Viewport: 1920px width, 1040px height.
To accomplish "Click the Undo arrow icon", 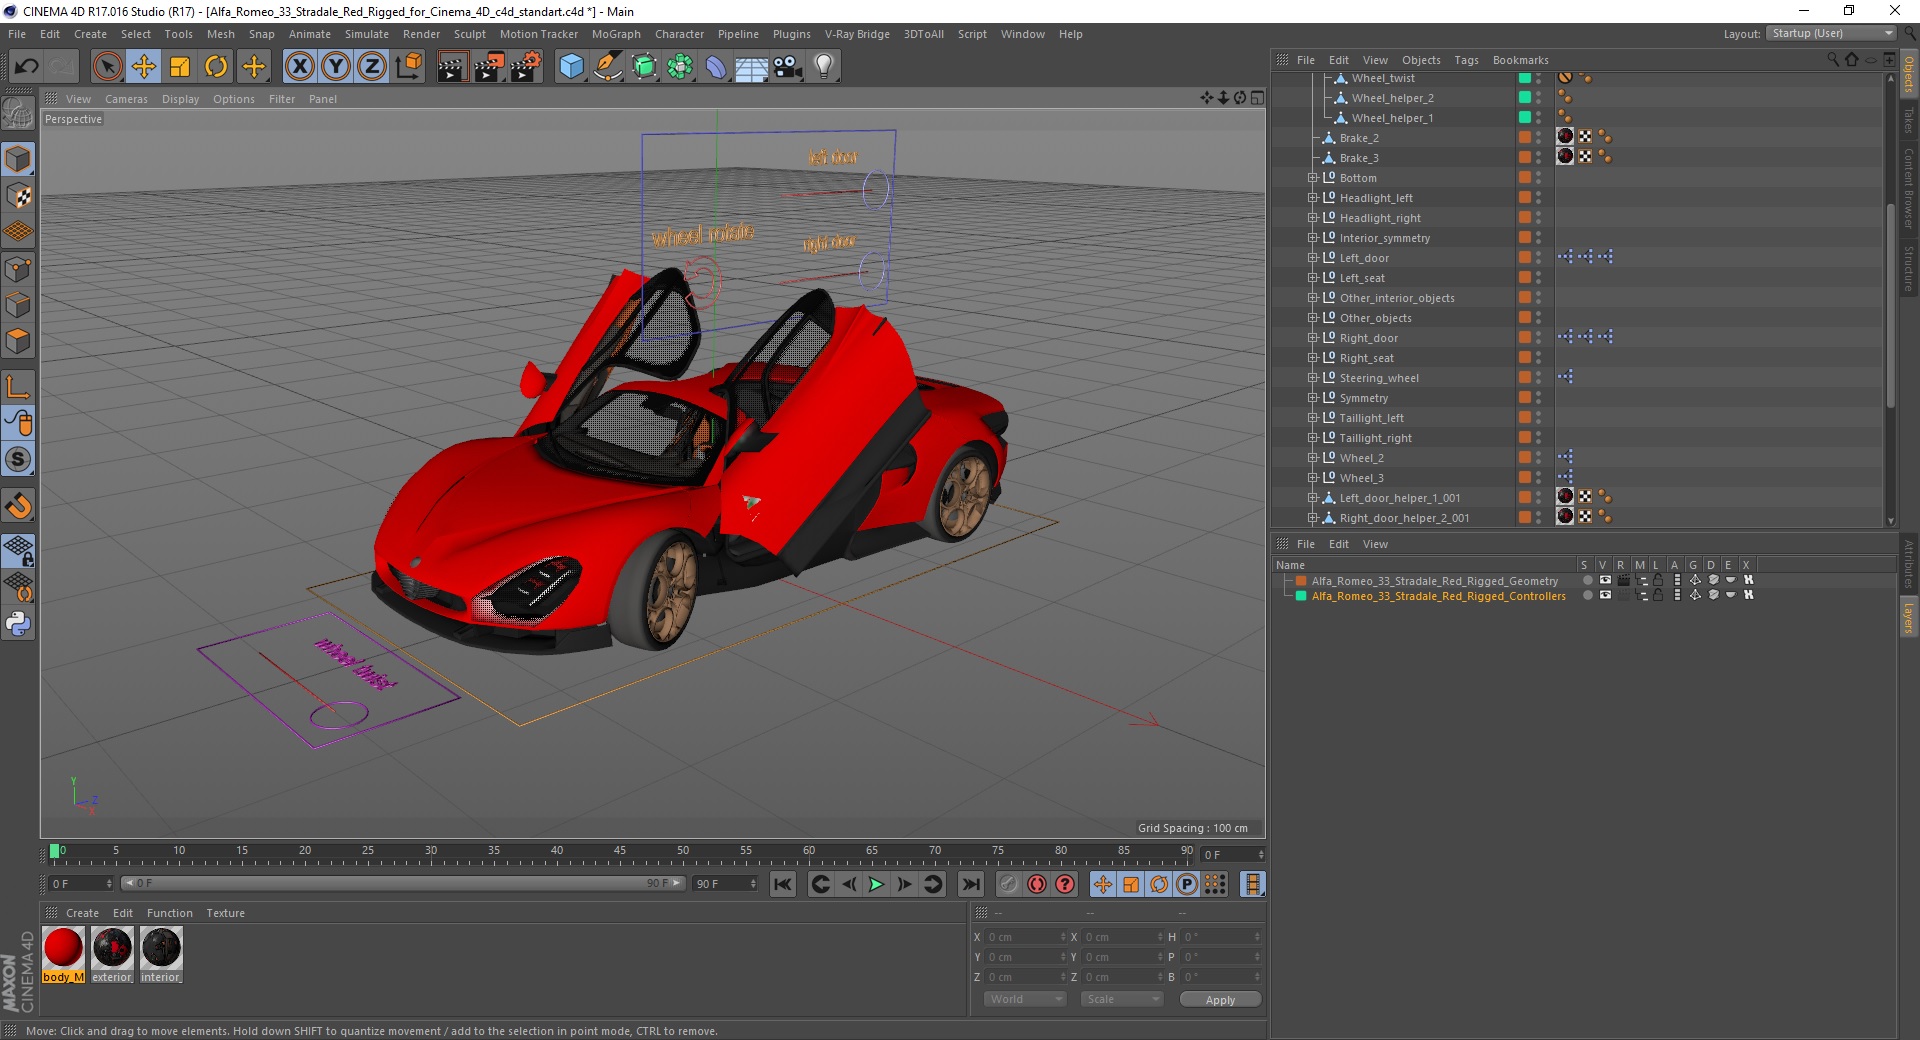I will click(27, 67).
